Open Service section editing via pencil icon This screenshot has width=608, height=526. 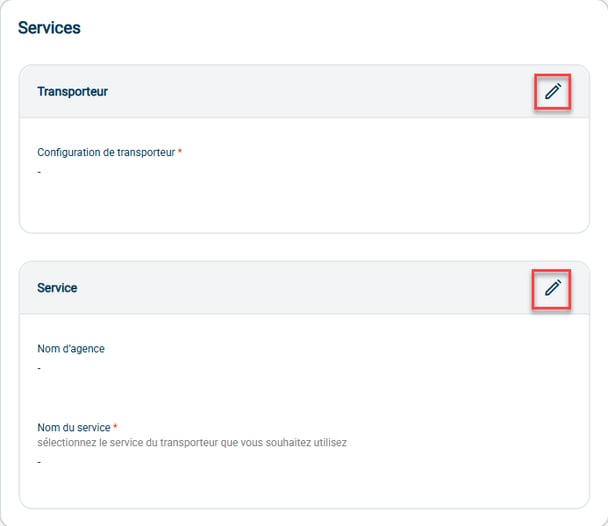(x=553, y=288)
